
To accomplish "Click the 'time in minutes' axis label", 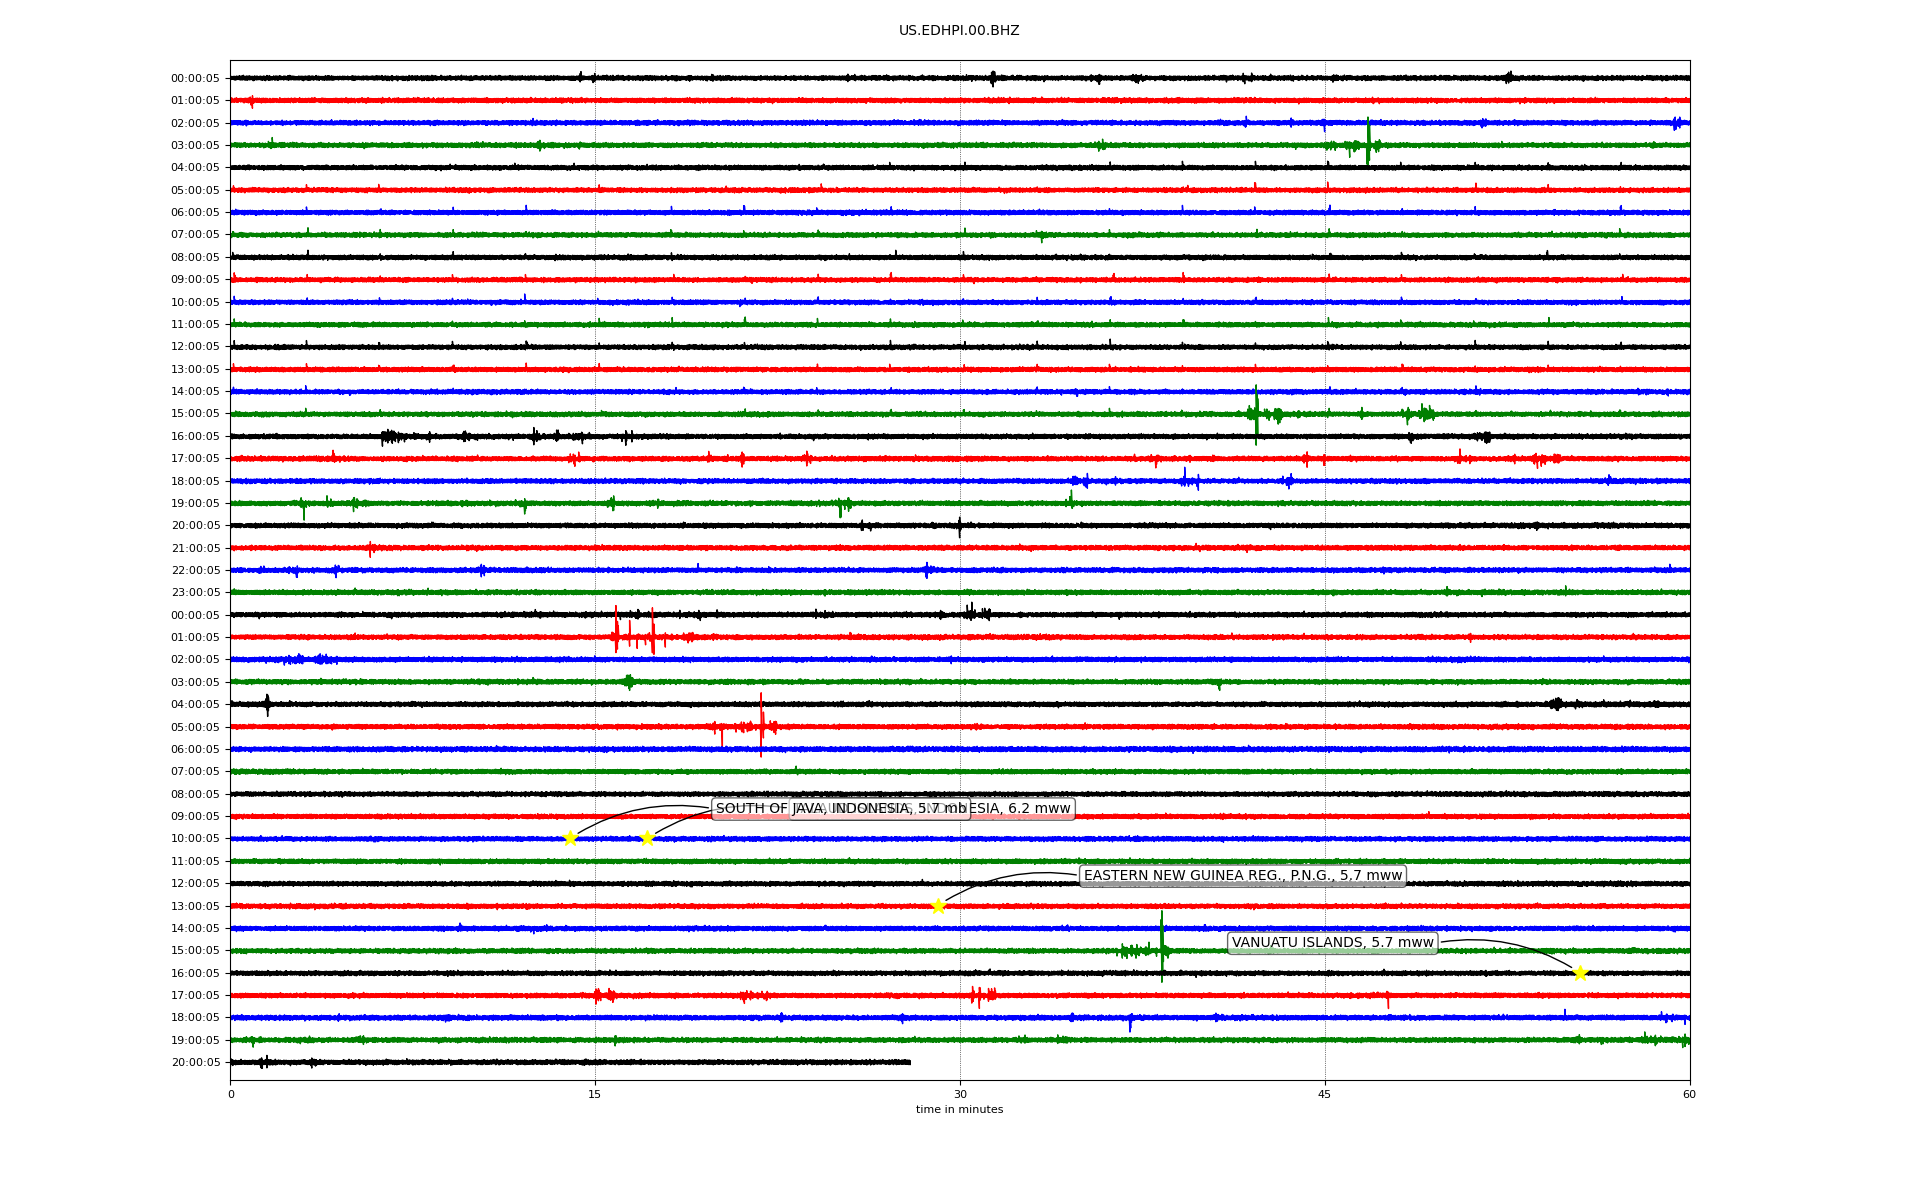I will tap(959, 1109).
